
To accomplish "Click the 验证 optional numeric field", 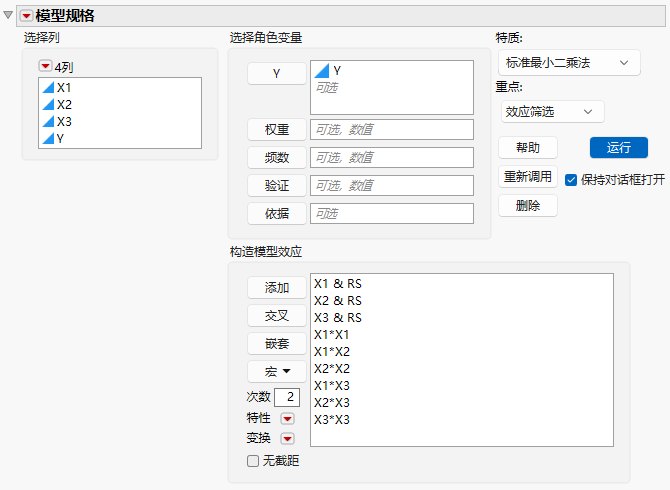I will pos(392,185).
